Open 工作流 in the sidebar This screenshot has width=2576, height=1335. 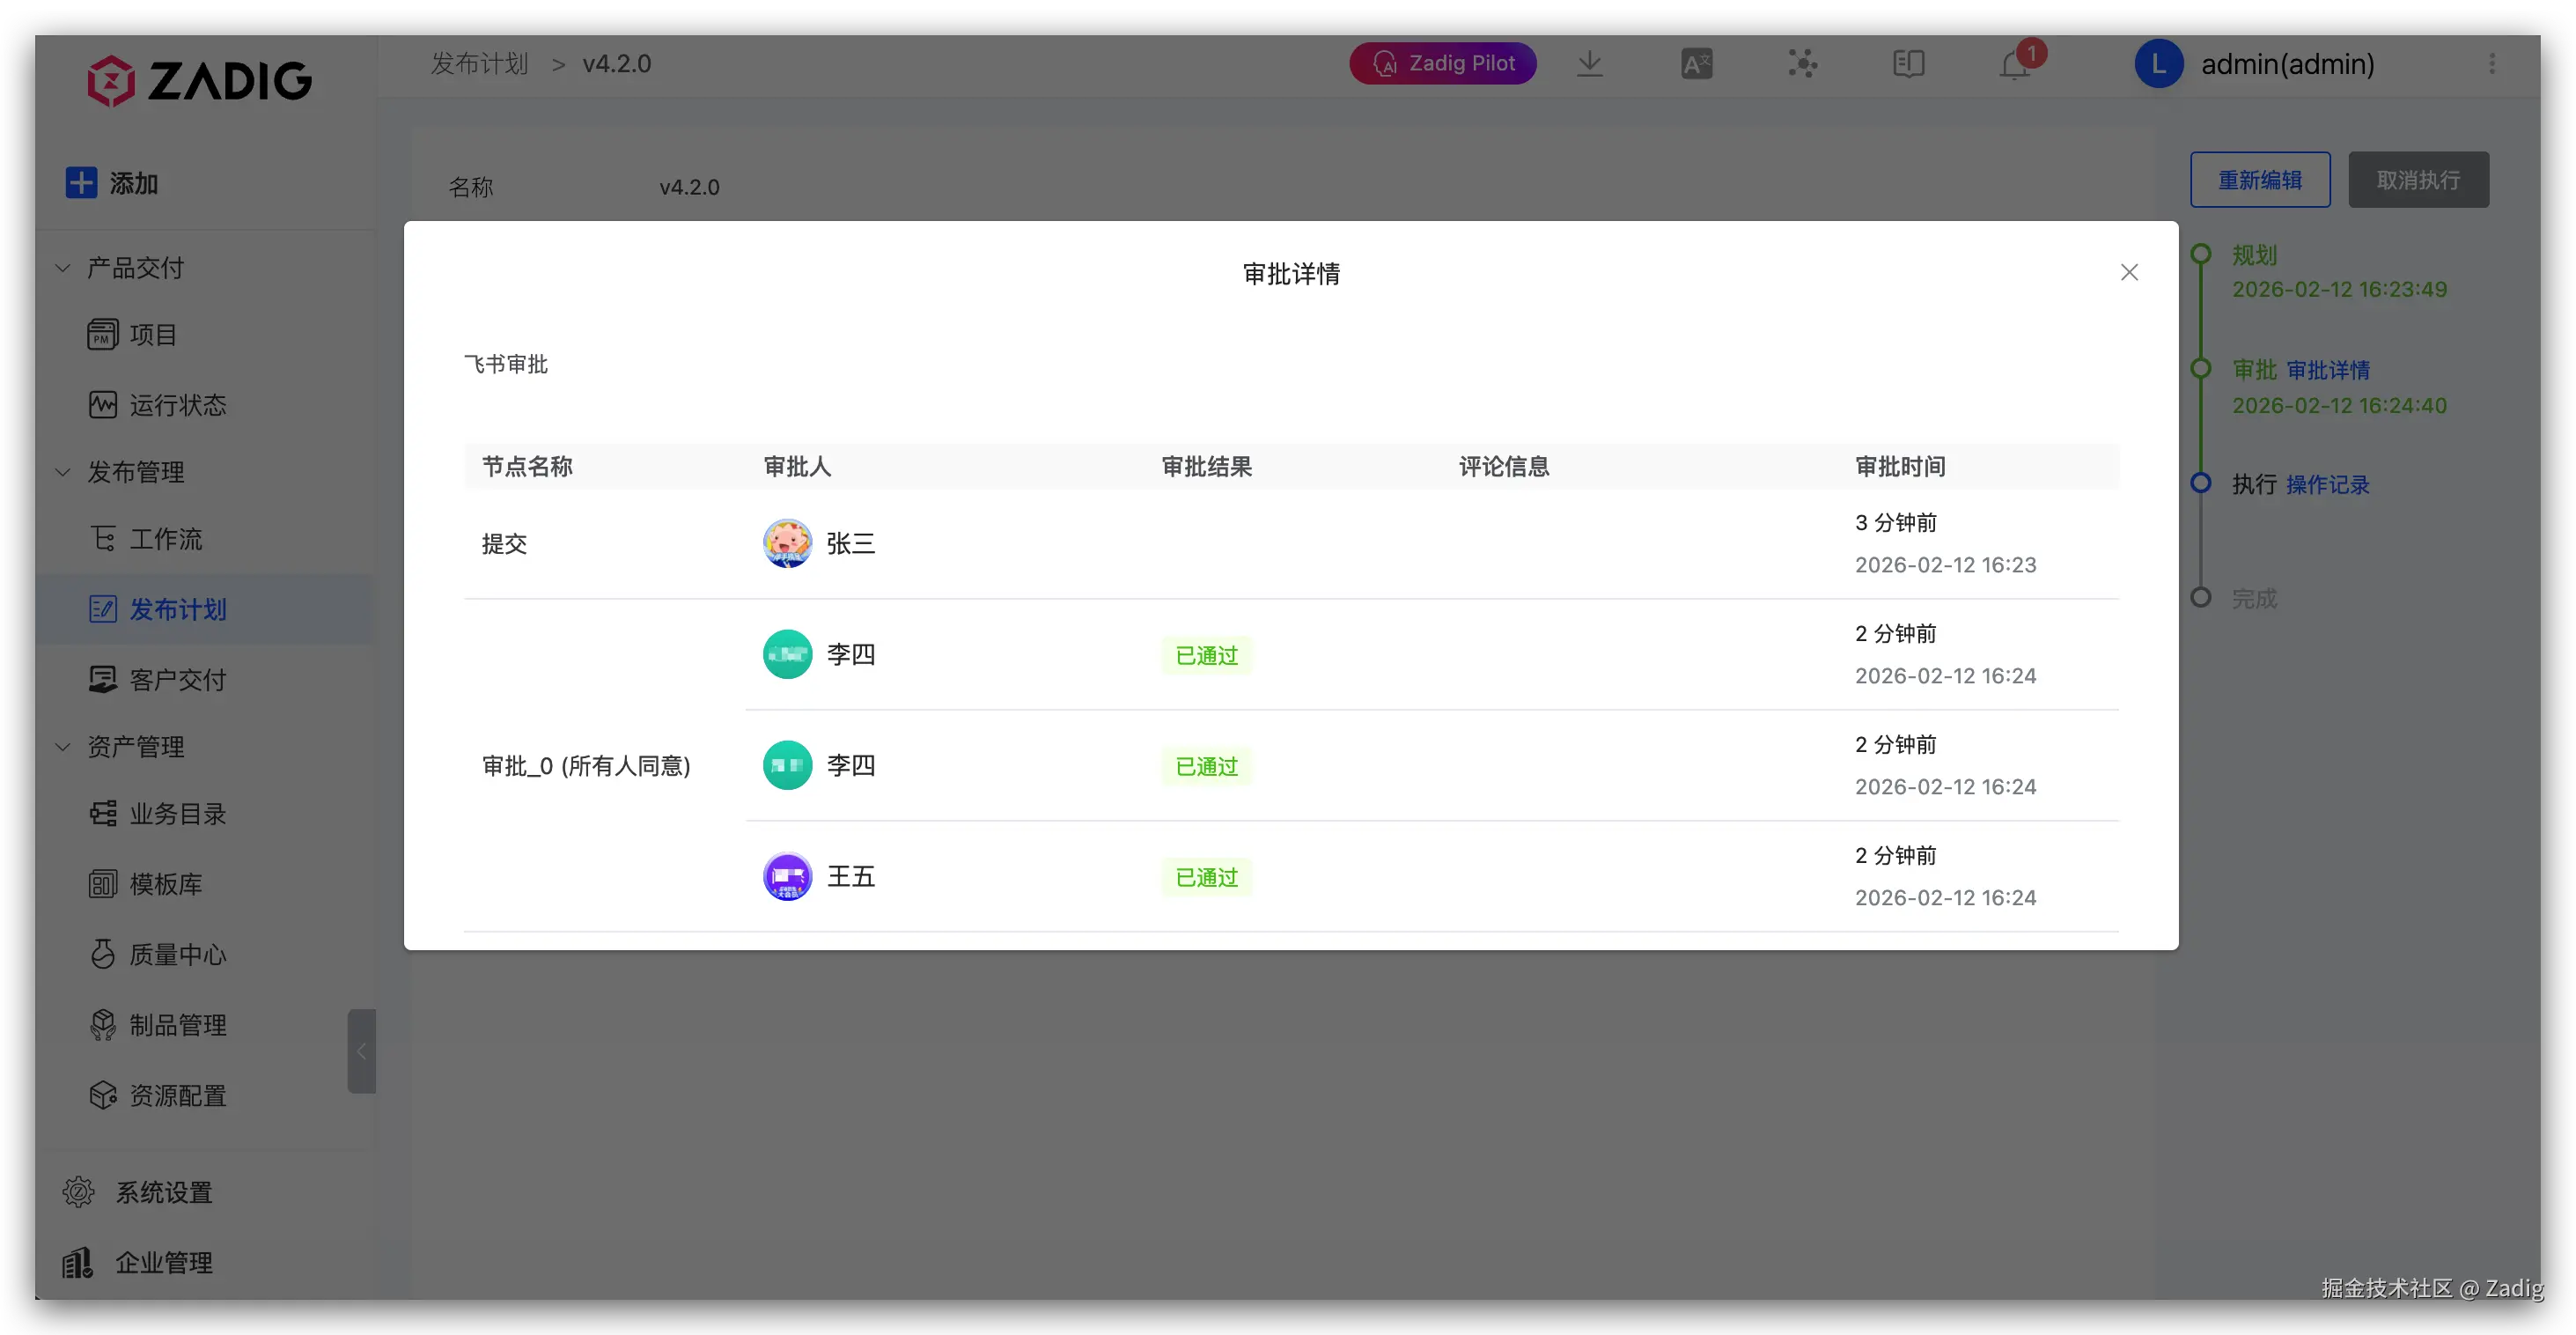pos(165,539)
